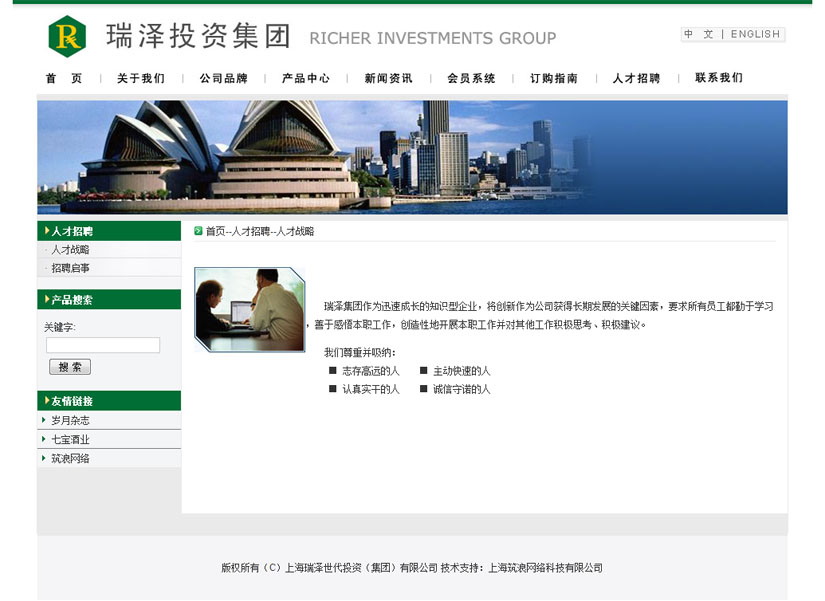Screen dimensions: 825x601
Task: Click the green breadcrumb arrow icon
Action: pos(198,231)
